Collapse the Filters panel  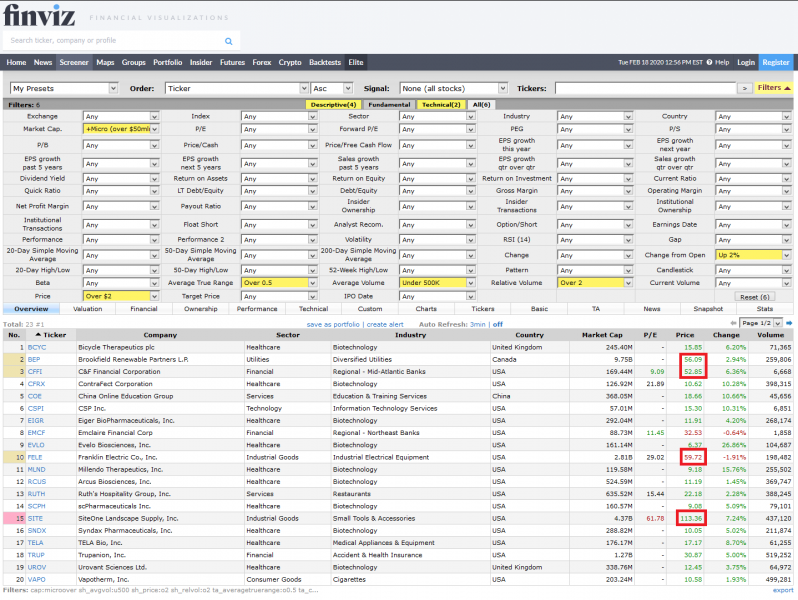[774, 88]
